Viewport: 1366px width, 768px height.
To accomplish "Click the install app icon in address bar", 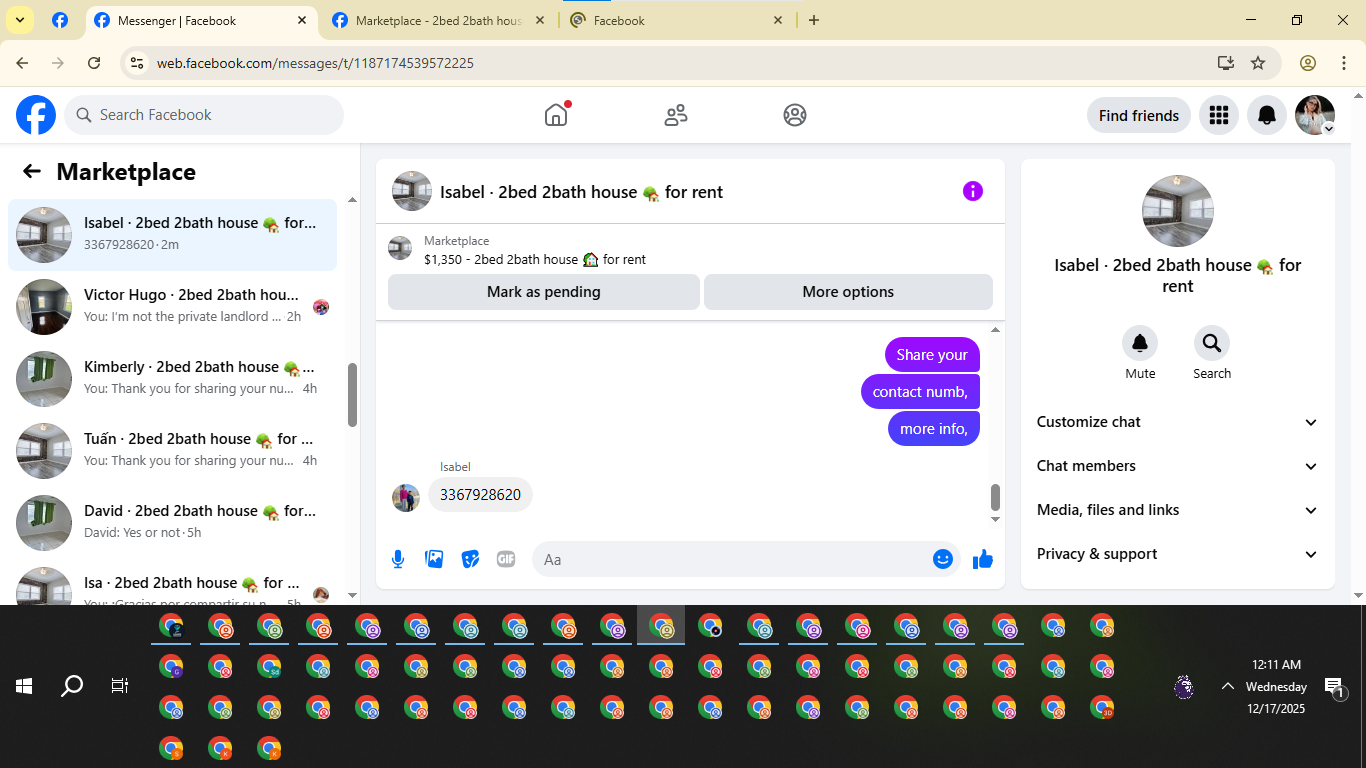I will 1226,63.
